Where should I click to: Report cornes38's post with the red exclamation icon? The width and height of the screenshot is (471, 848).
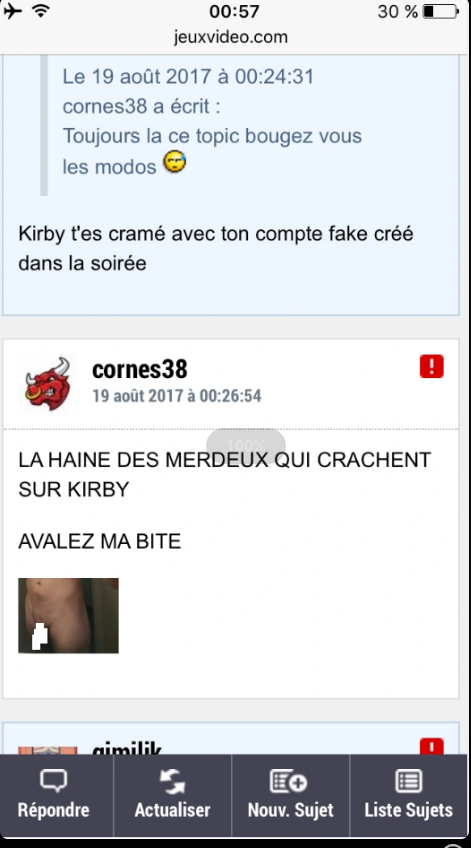click(x=432, y=366)
